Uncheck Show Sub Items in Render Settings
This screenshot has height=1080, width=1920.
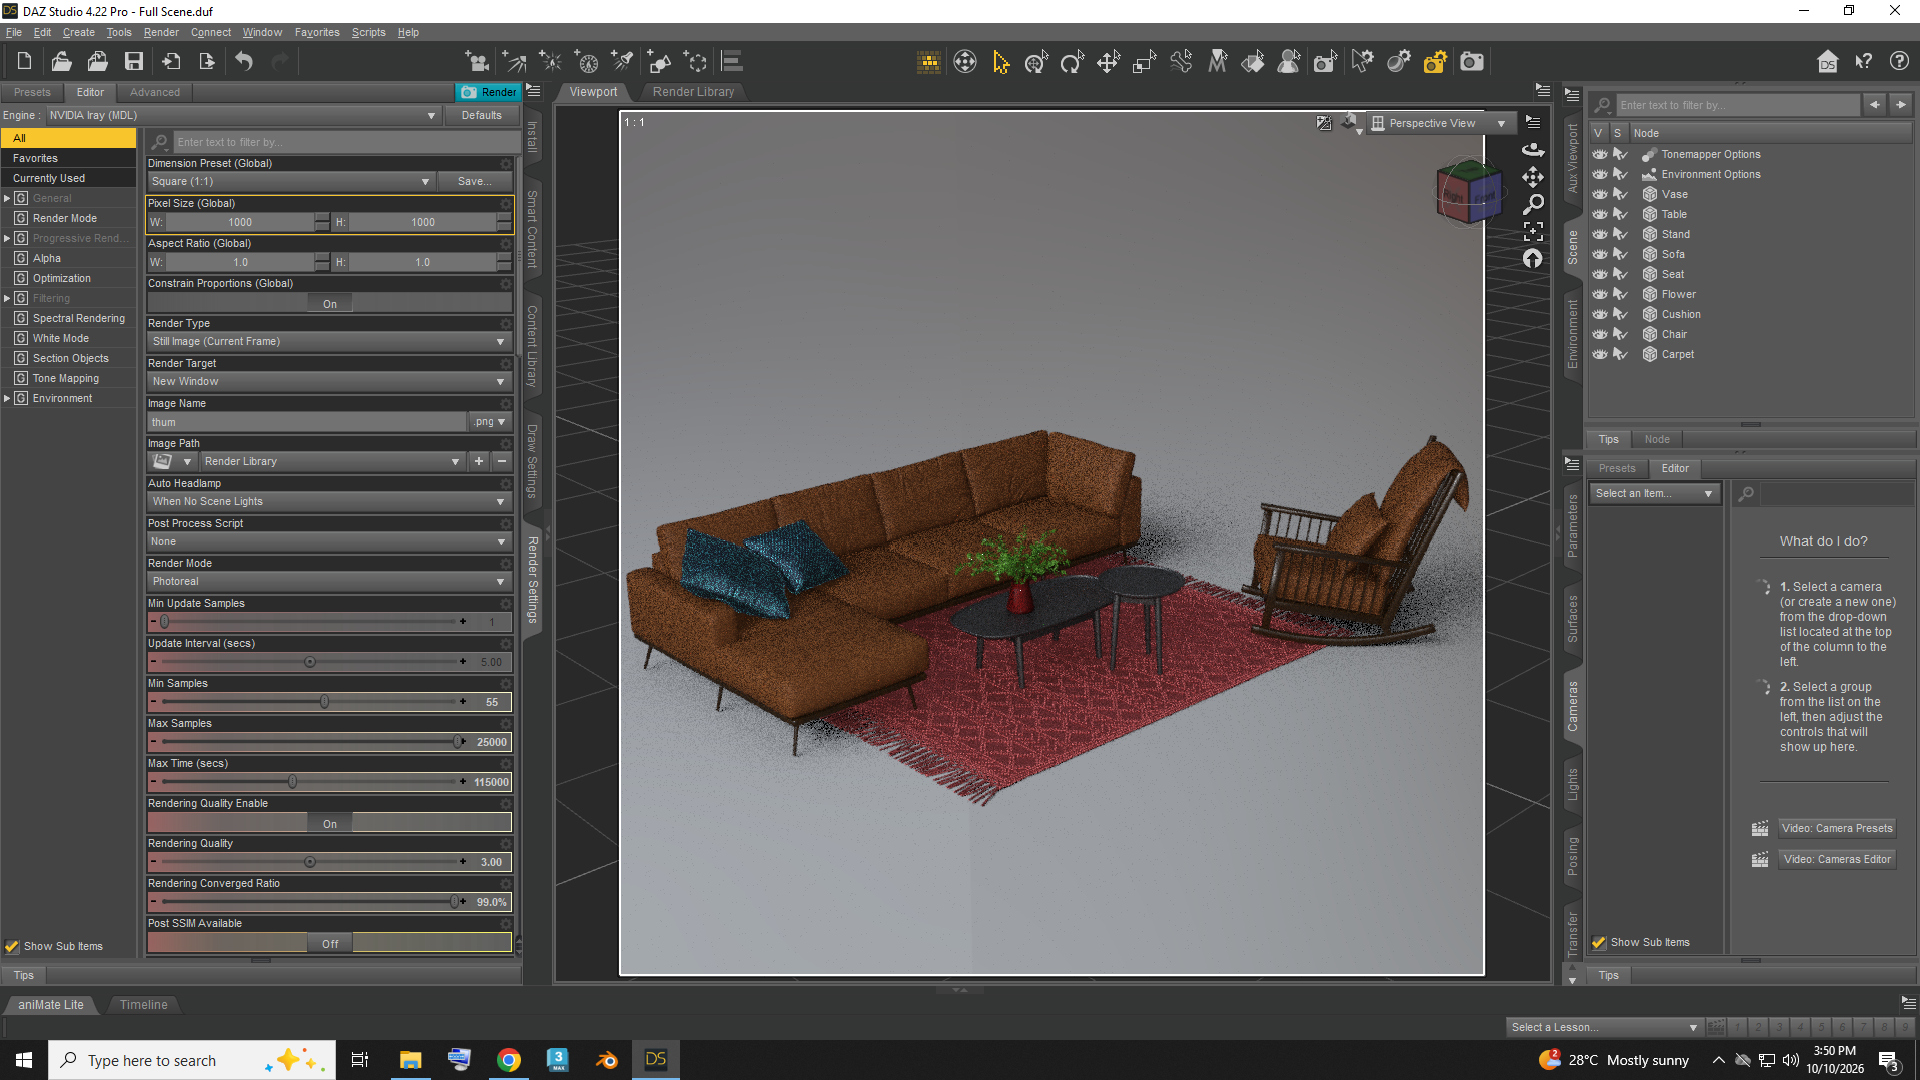click(12, 946)
